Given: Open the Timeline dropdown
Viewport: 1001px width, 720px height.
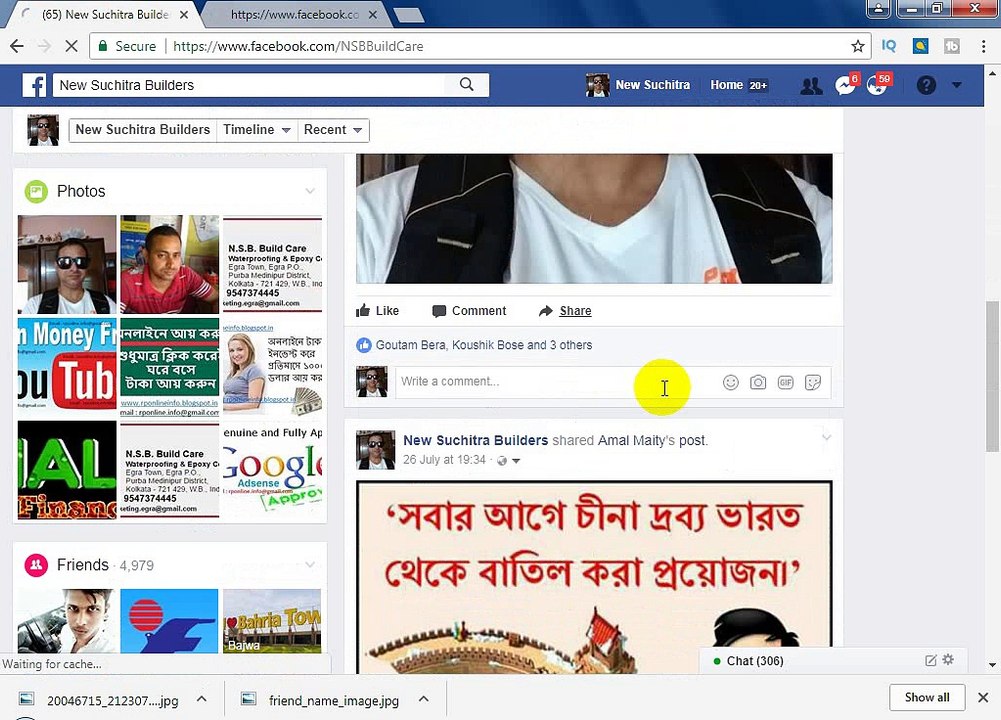Looking at the screenshot, I should coord(257,130).
